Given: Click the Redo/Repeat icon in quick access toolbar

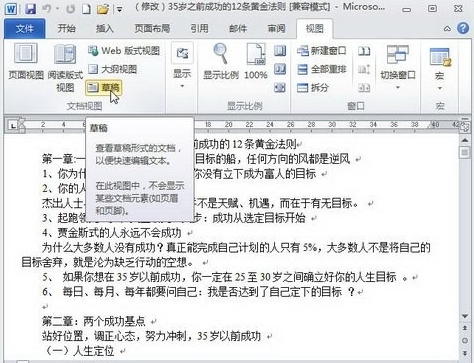Looking at the screenshot, I should tap(70, 9).
